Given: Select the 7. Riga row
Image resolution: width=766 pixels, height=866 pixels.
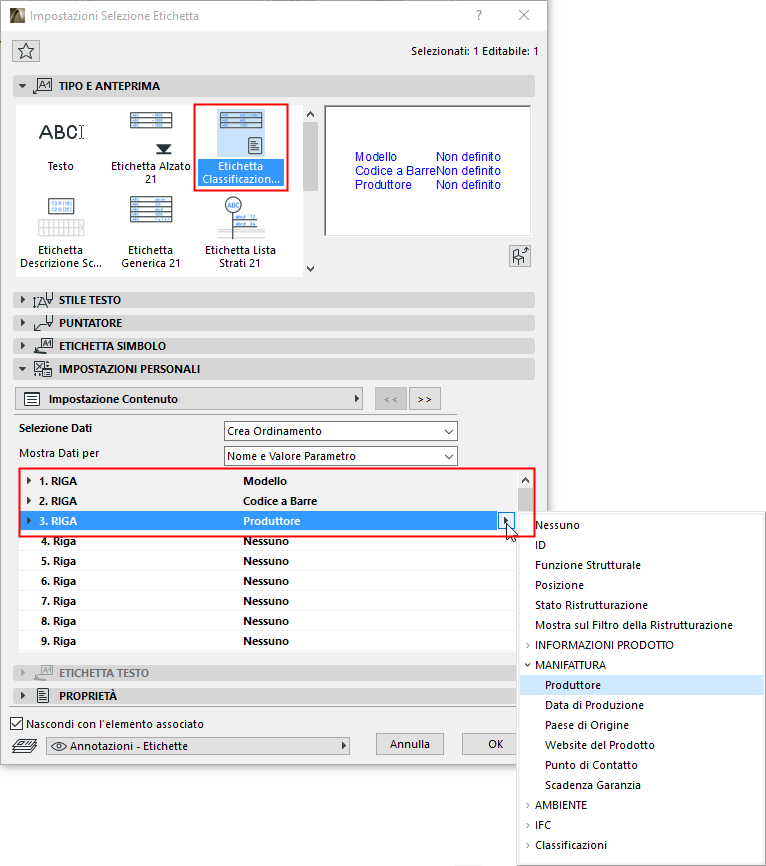Looking at the screenshot, I should tap(267, 601).
